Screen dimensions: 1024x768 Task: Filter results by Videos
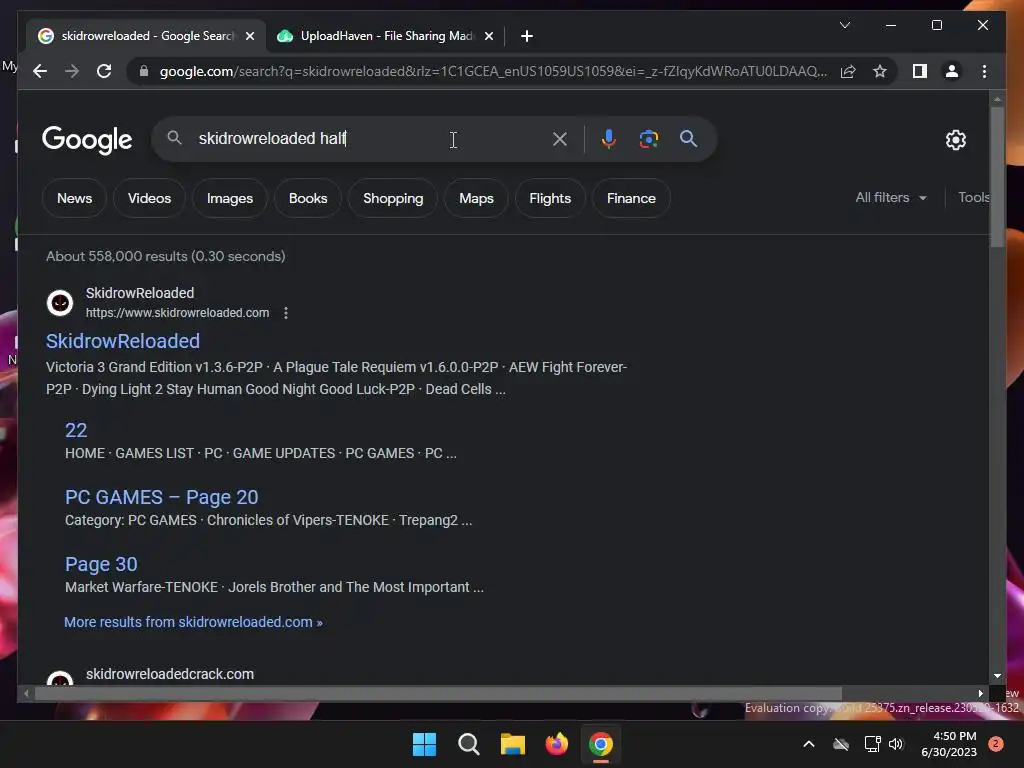point(149,198)
